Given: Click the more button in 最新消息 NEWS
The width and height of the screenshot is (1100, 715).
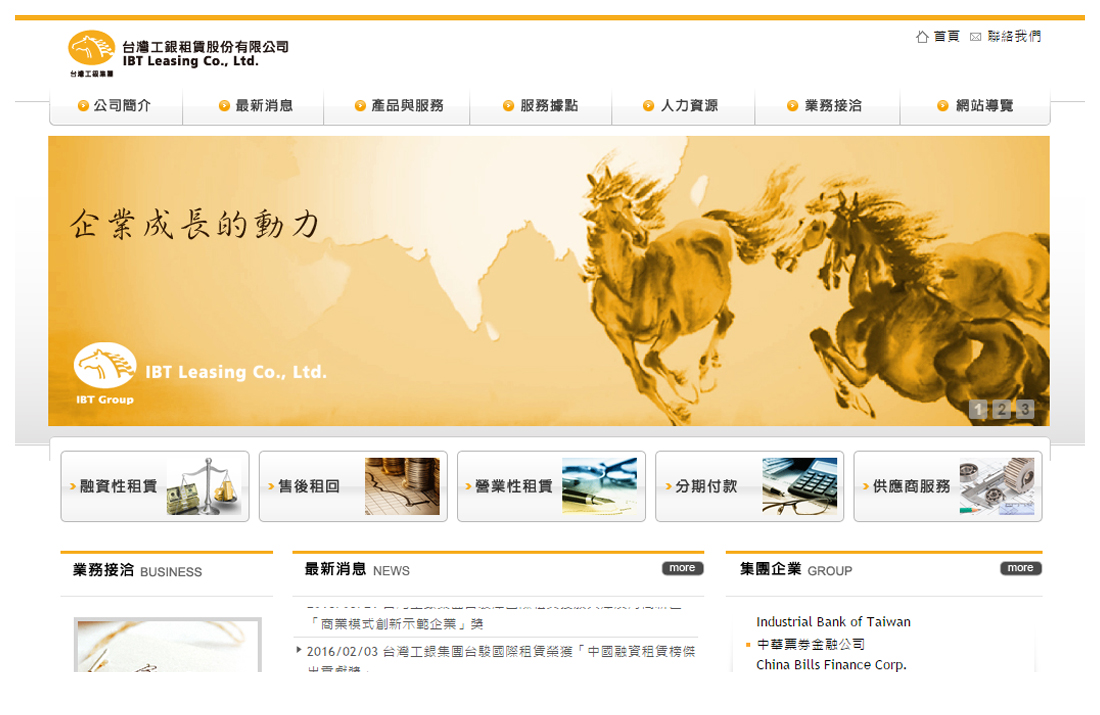Looking at the screenshot, I should (682, 568).
